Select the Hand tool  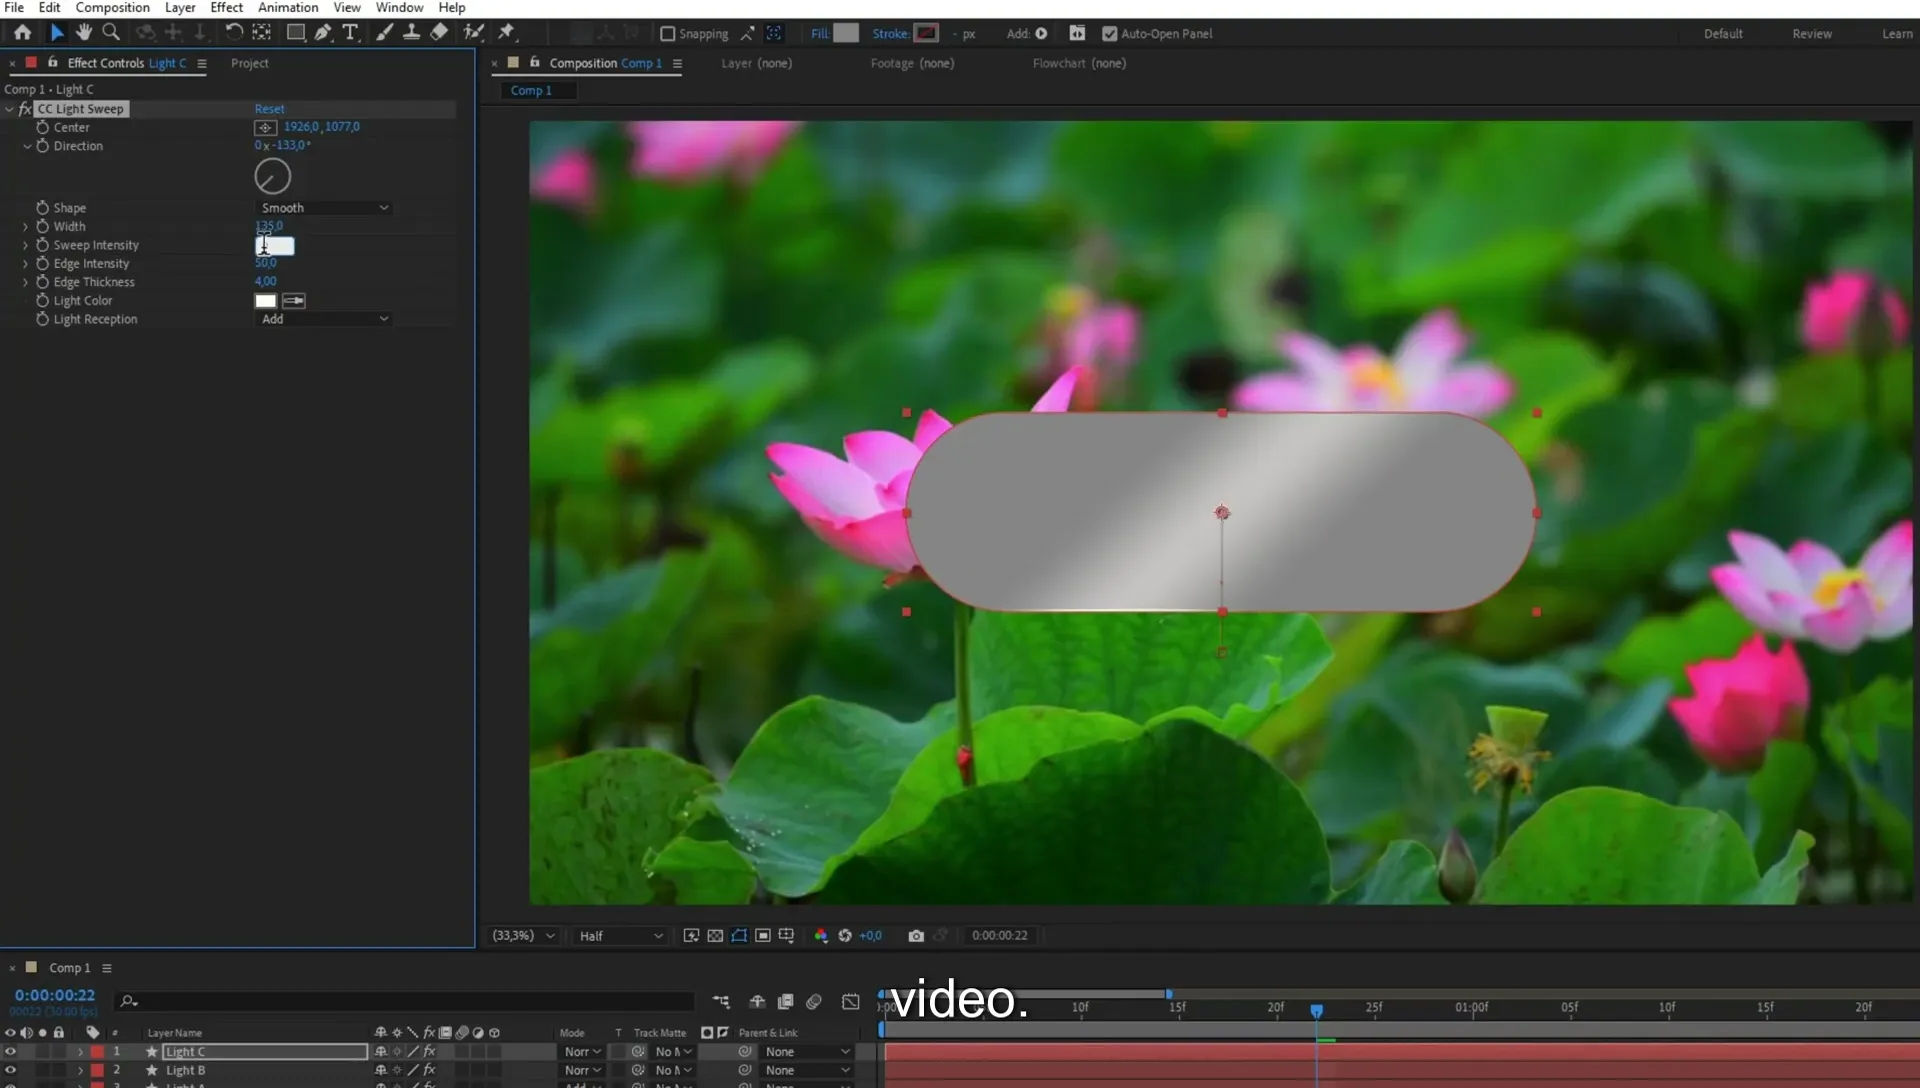point(84,32)
